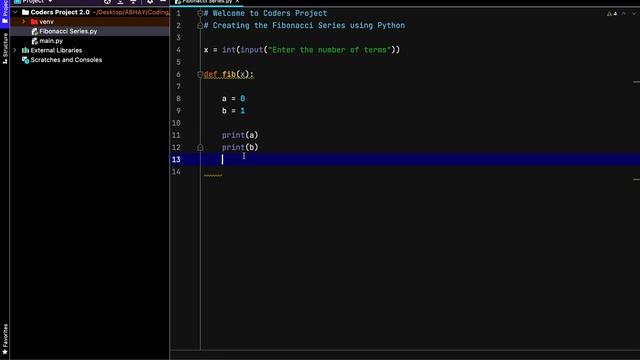
Task: Expand the External Libraries chevron
Action: [x=15, y=50]
